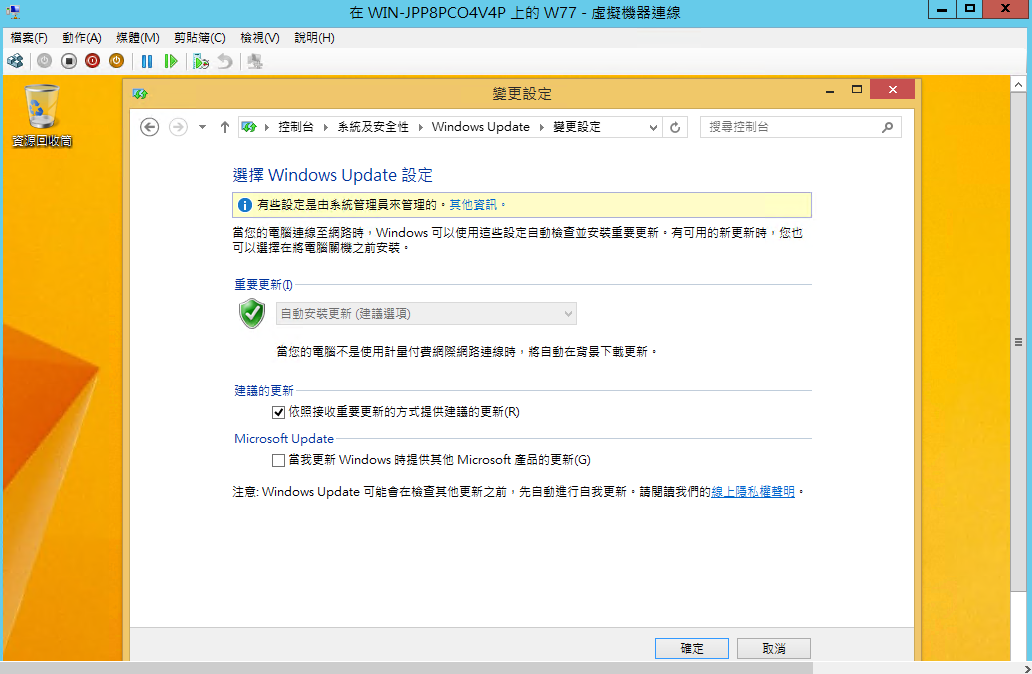1032x674 pixels.
Task: Click the 重要更新(I) section label
Action: pyautogui.click(x=263, y=284)
